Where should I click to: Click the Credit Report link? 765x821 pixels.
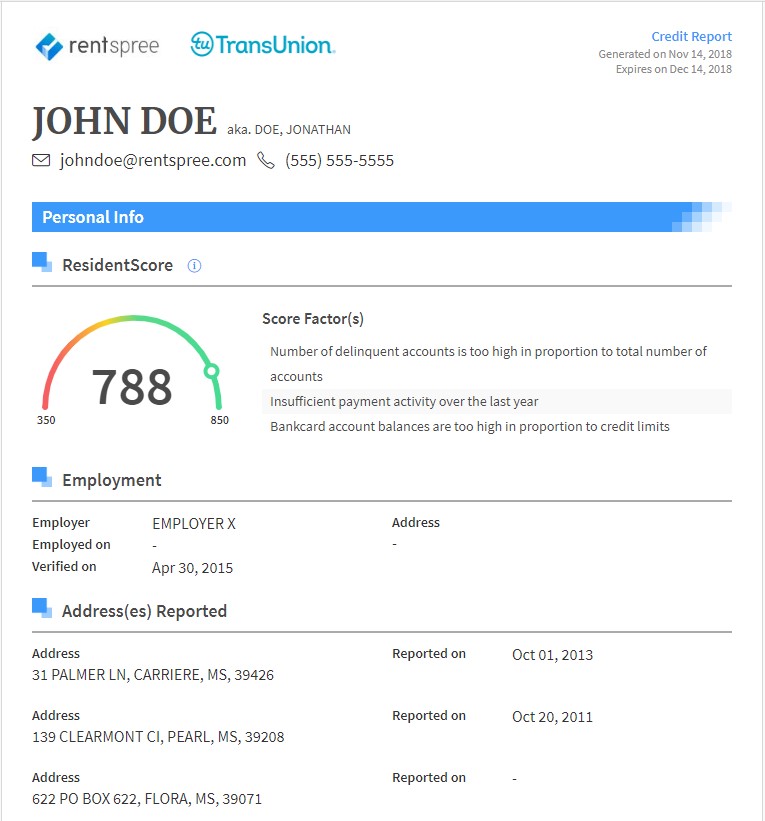[x=691, y=37]
